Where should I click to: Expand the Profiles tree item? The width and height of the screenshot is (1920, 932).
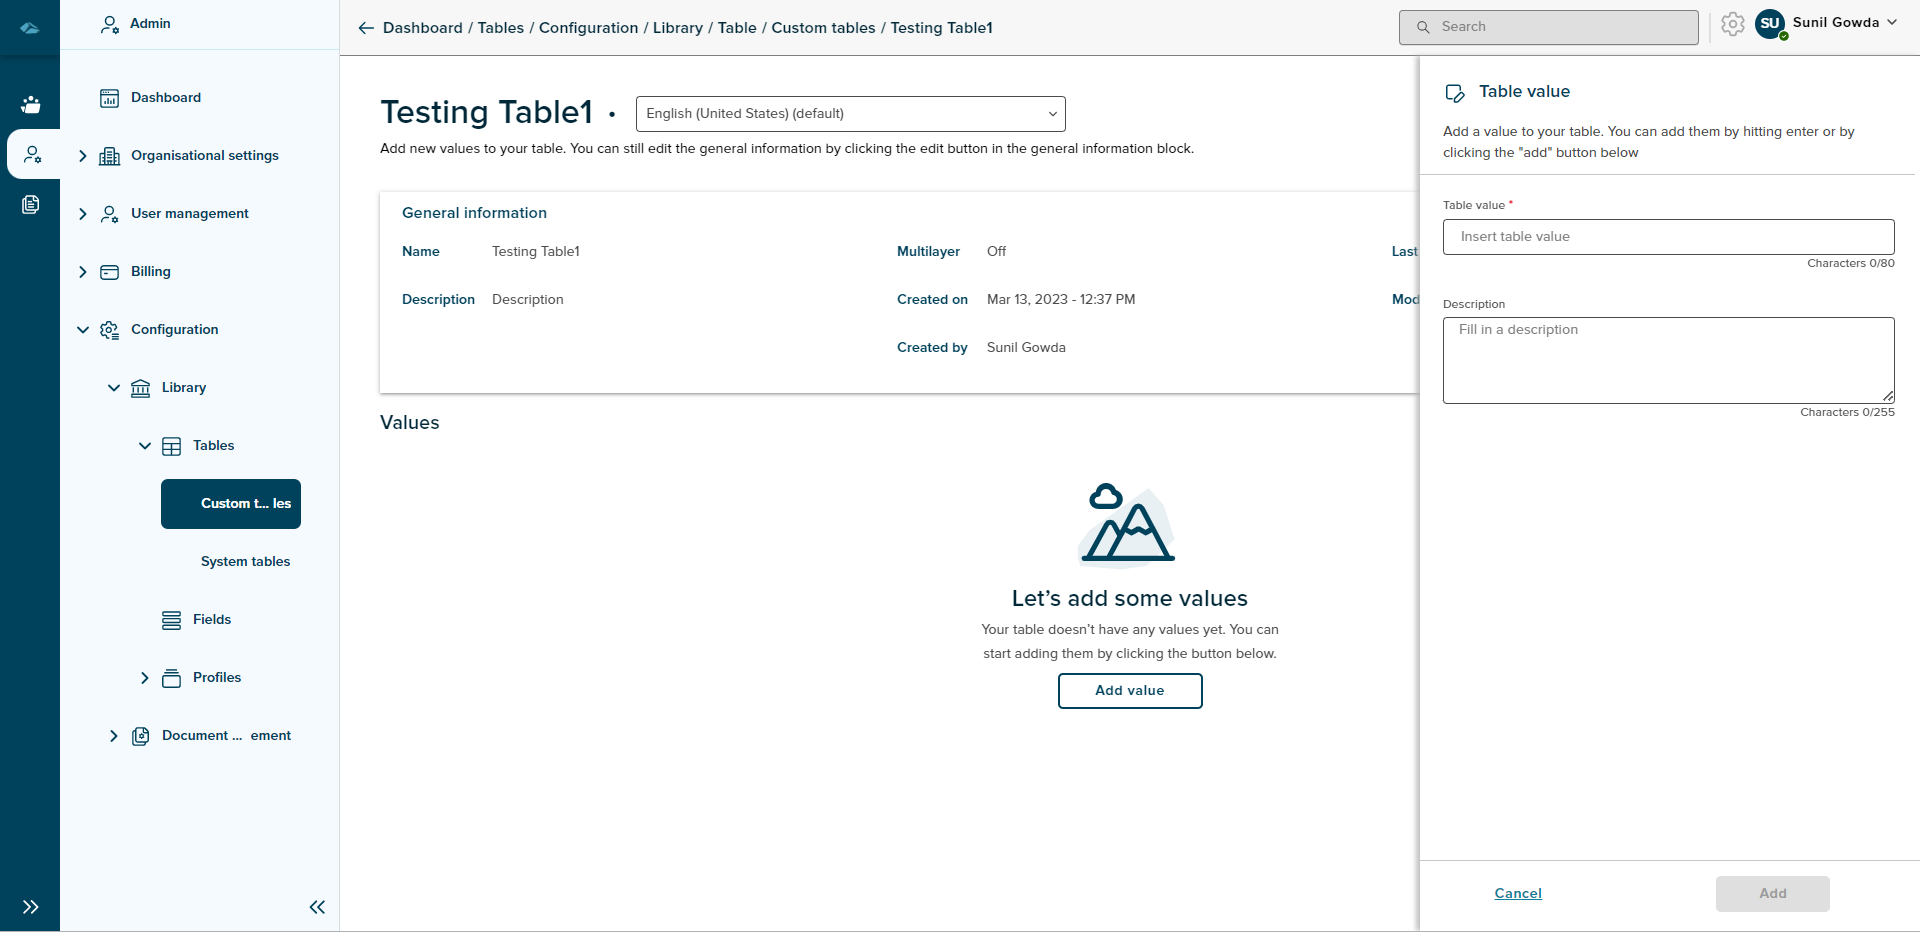point(145,678)
